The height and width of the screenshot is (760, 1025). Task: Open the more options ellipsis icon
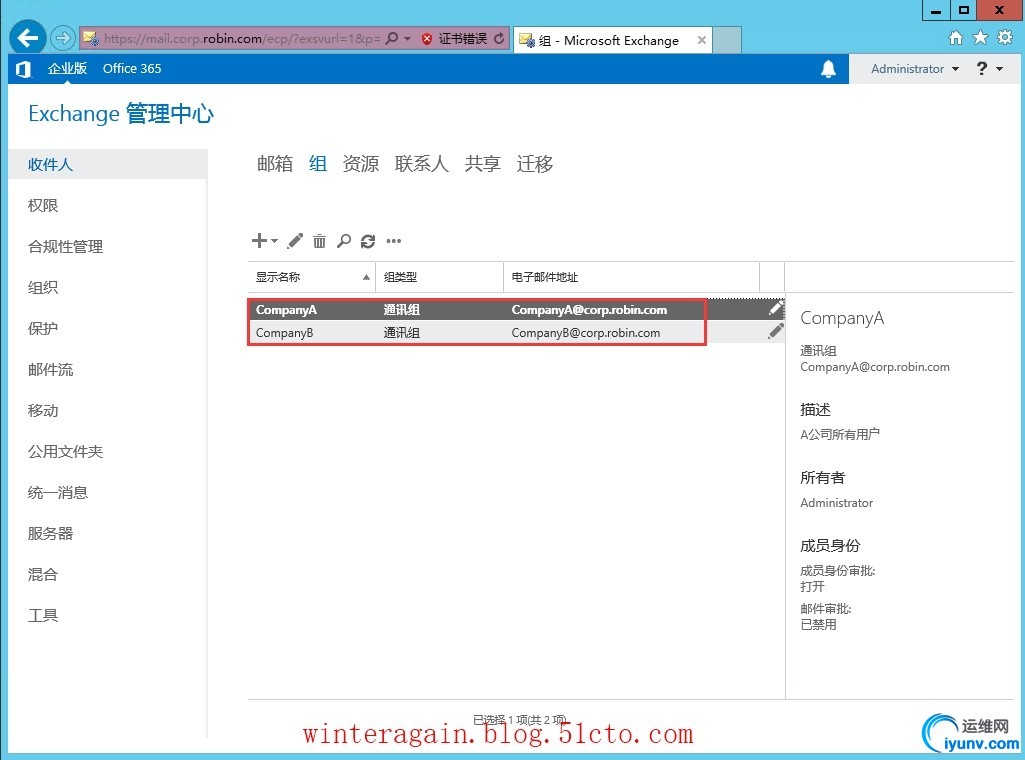pos(394,240)
